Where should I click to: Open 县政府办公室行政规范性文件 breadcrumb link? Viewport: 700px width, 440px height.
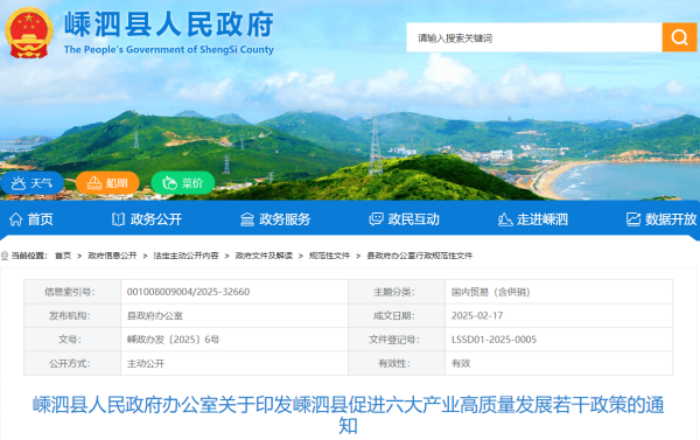click(x=420, y=255)
